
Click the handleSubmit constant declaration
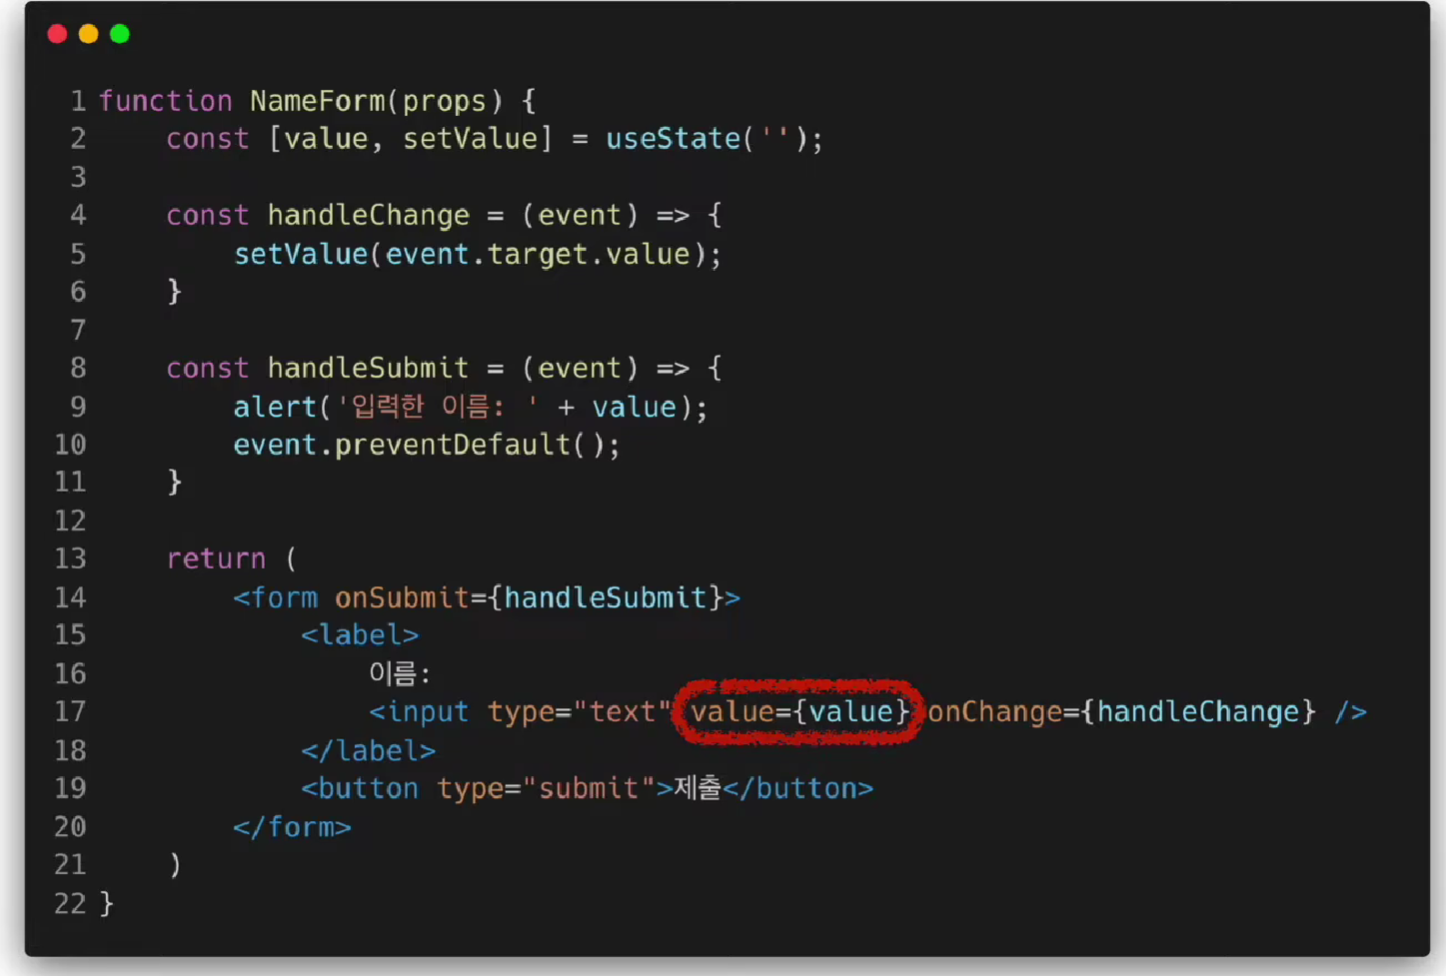[367, 368]
